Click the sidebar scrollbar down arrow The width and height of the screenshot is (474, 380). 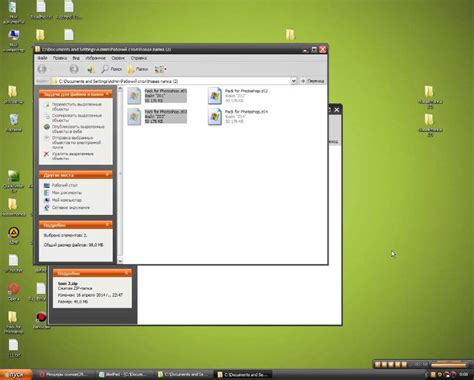[120, 261]
